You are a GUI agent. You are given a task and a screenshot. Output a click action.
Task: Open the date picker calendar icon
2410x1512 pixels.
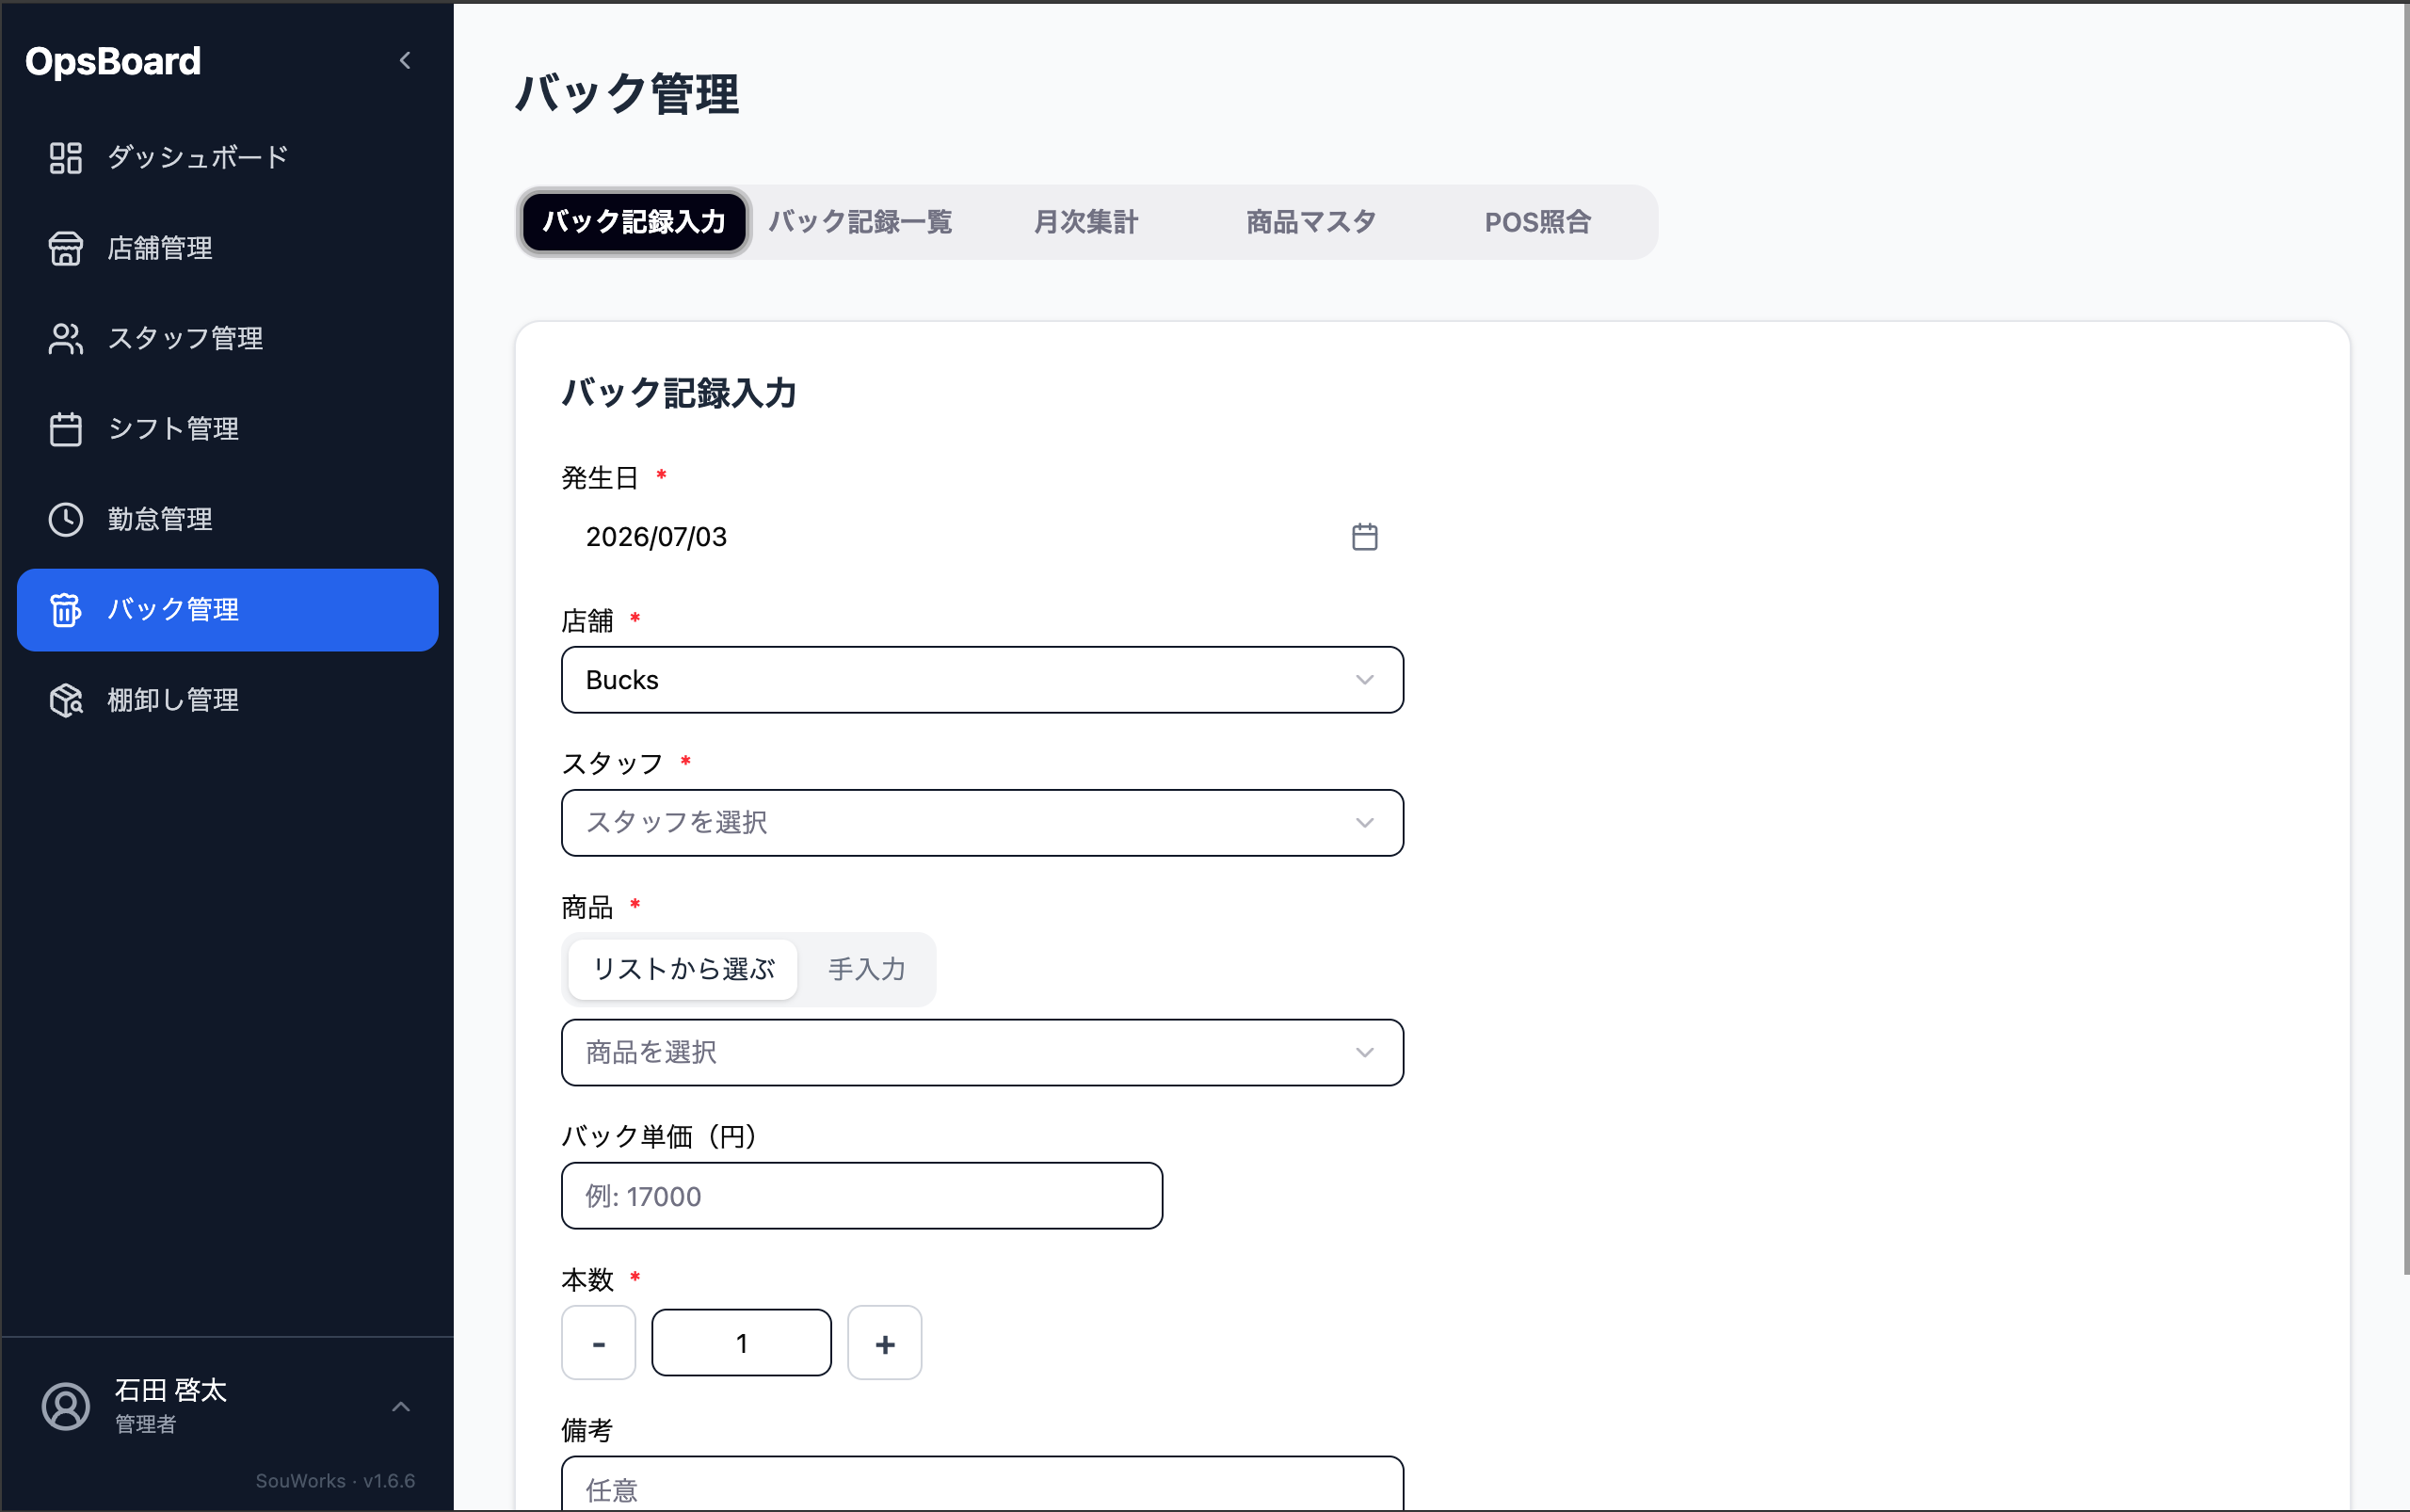1365,537
